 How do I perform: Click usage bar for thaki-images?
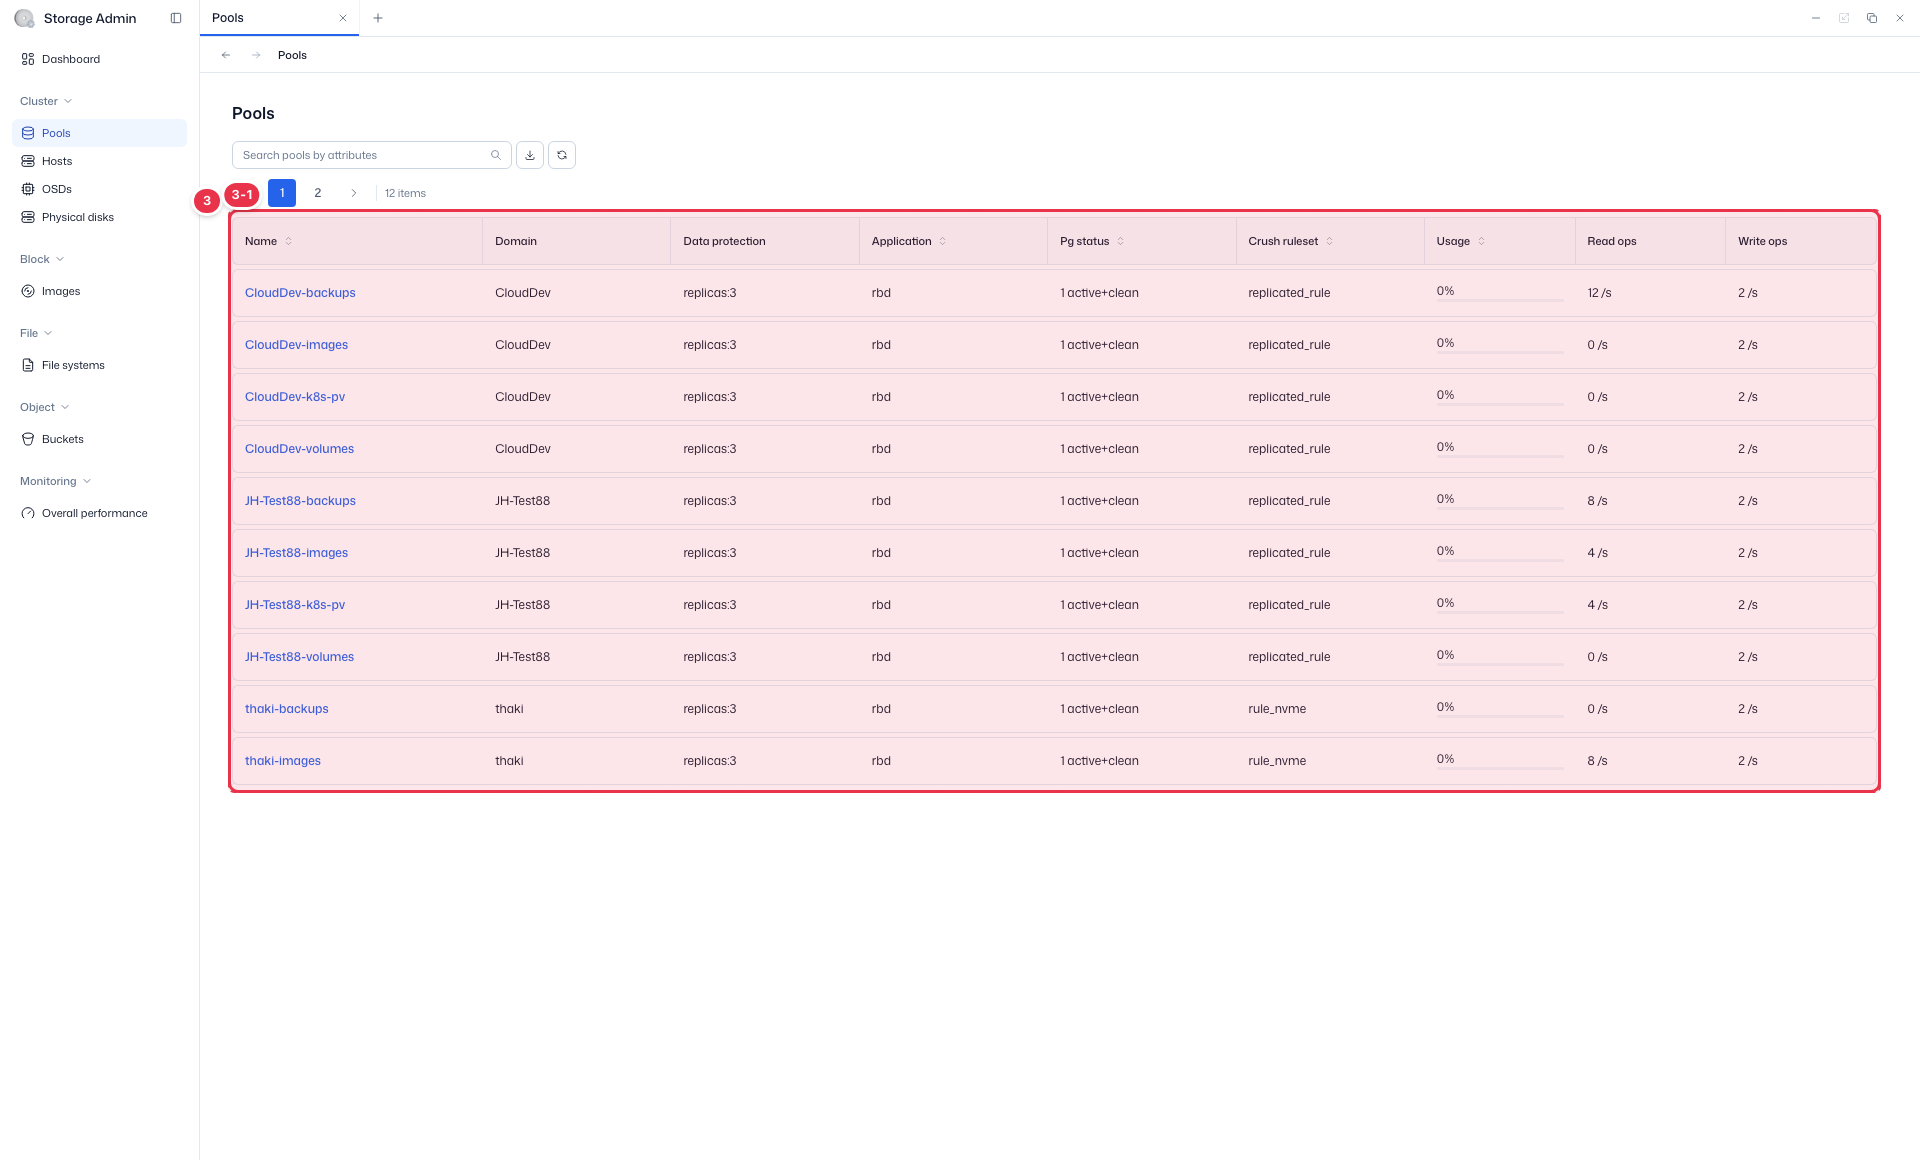(x=1500, y=768)
